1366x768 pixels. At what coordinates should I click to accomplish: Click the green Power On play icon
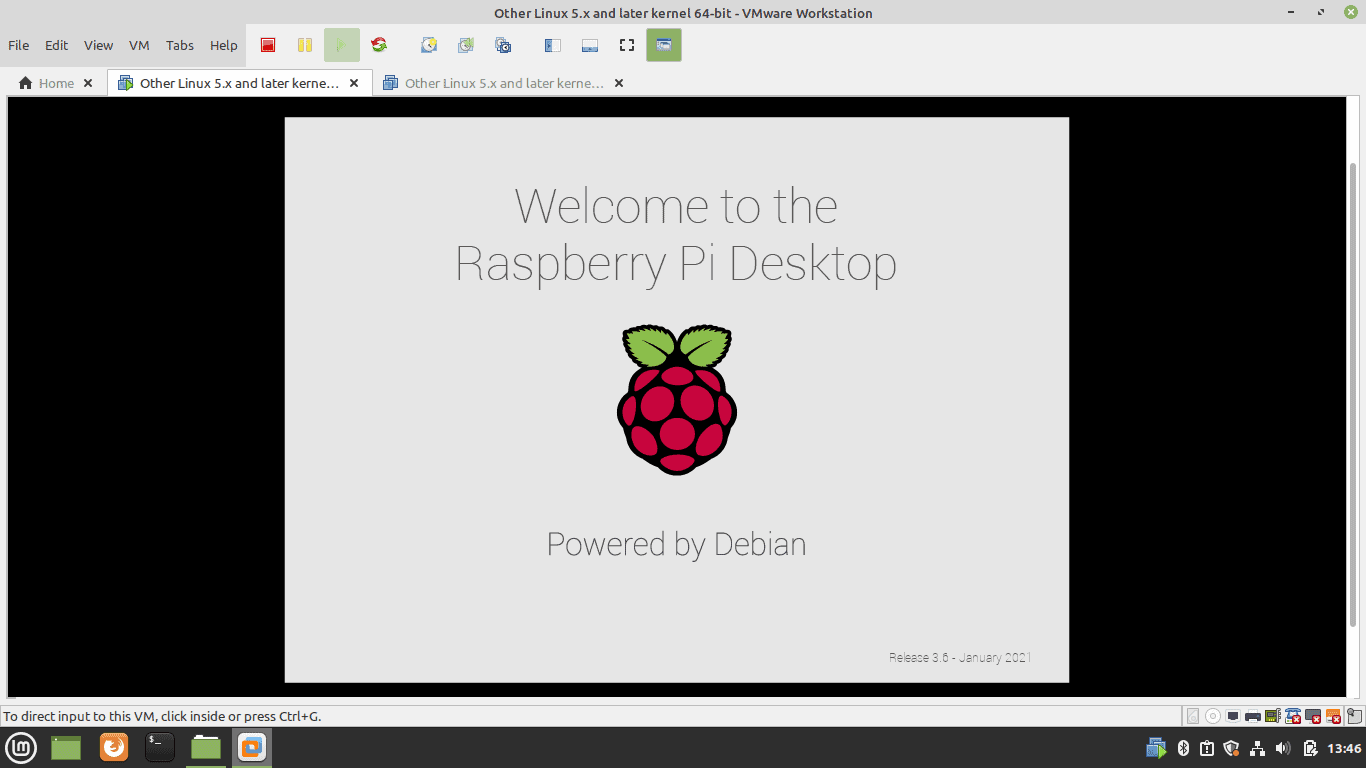point(341,45)
